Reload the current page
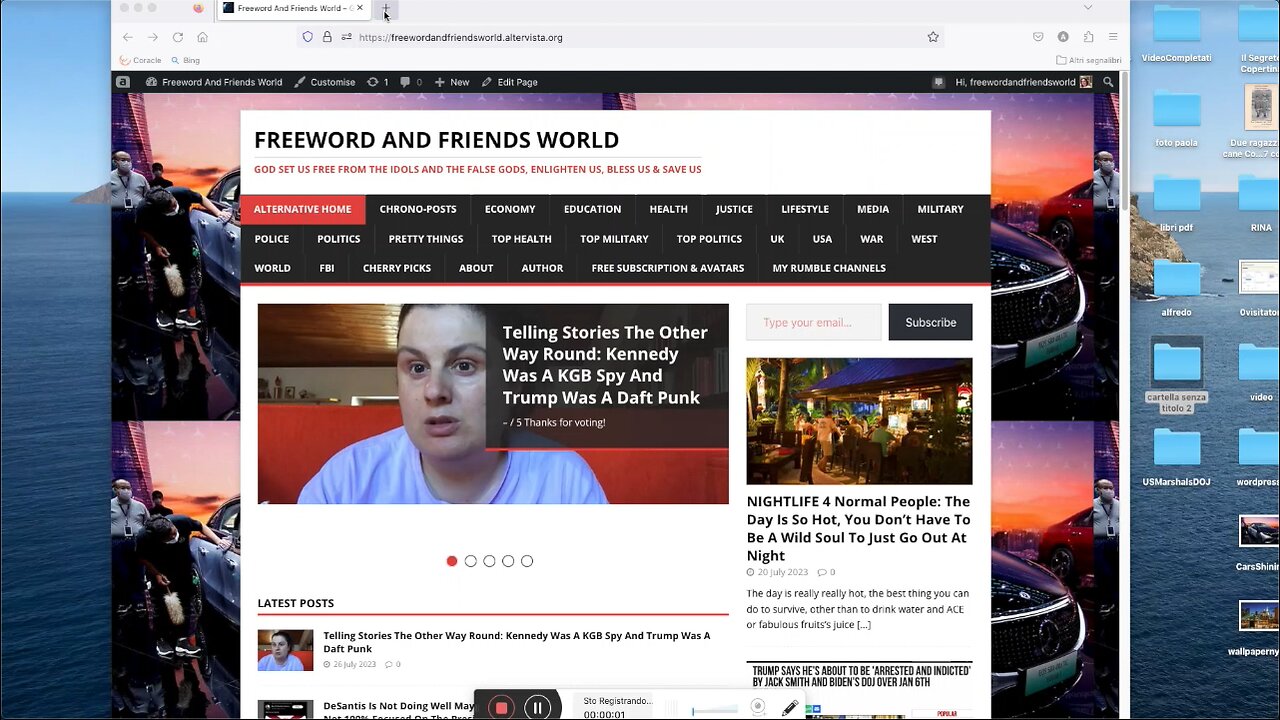The height and width of the screenshot is (720, 1280). 177,37
